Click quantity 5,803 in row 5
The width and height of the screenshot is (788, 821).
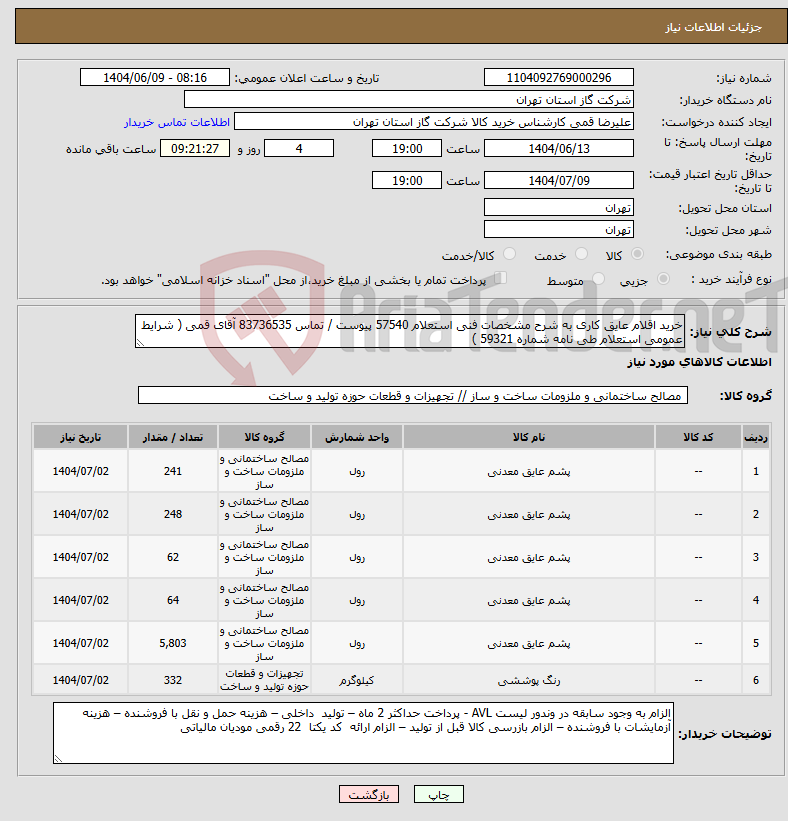pyautogui.click(x=173, y=643)
